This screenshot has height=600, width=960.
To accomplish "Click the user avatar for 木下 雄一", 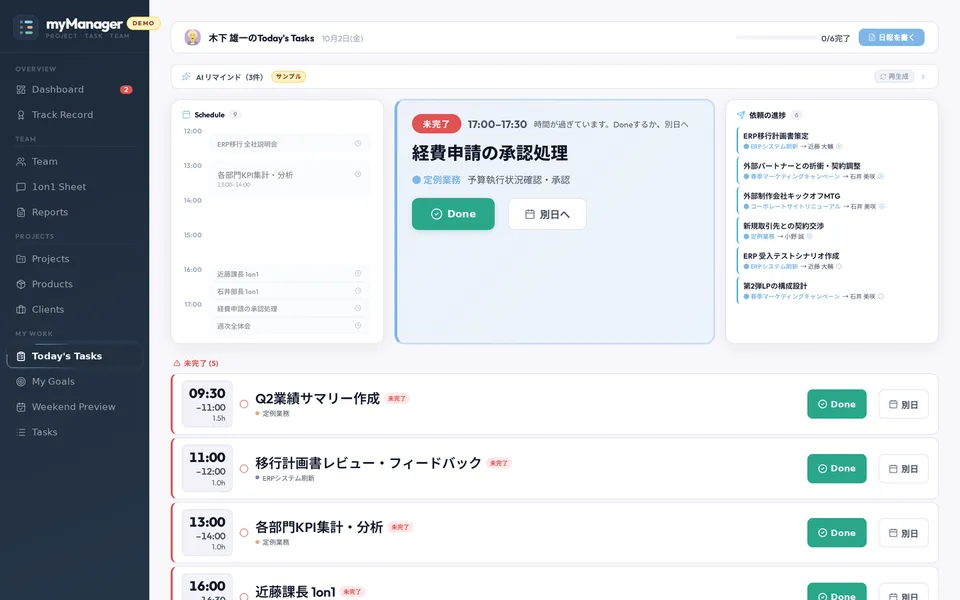I will tap(193, 37).
